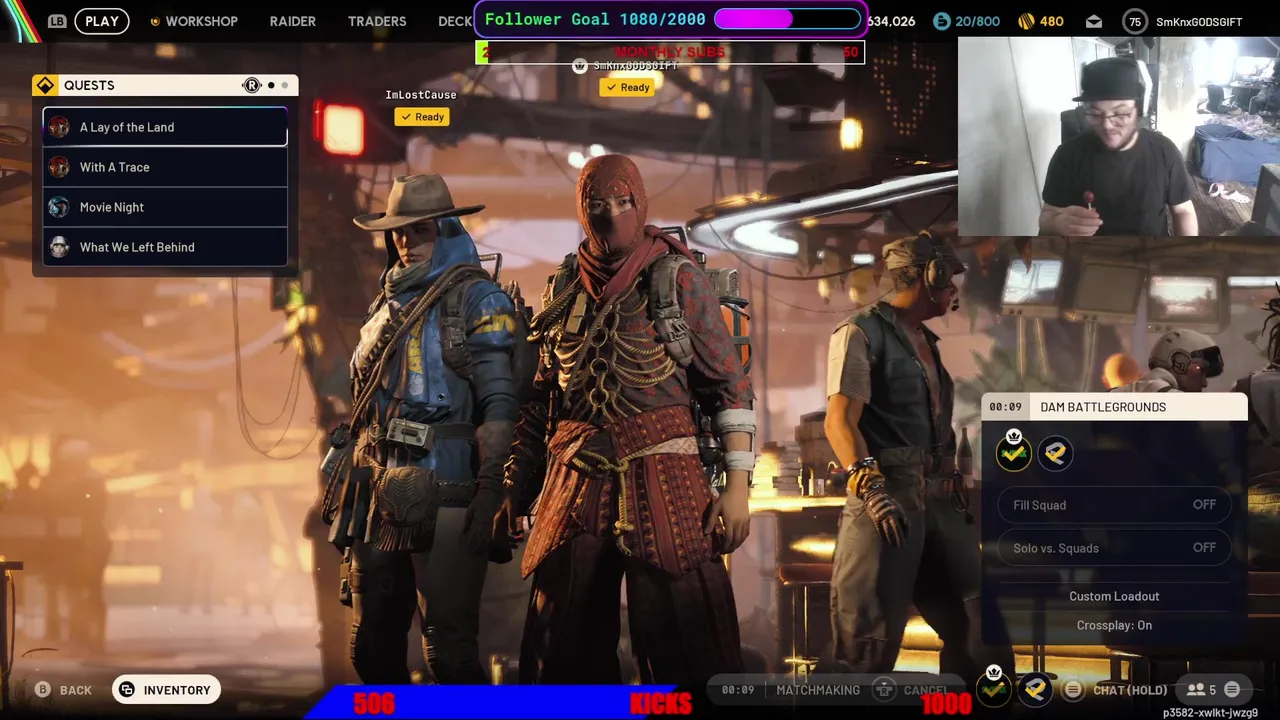The image size is (1280, 720).
Task: Open the SmKnxGODSGIFT profile name
Action: click(x=1199, y=21)
